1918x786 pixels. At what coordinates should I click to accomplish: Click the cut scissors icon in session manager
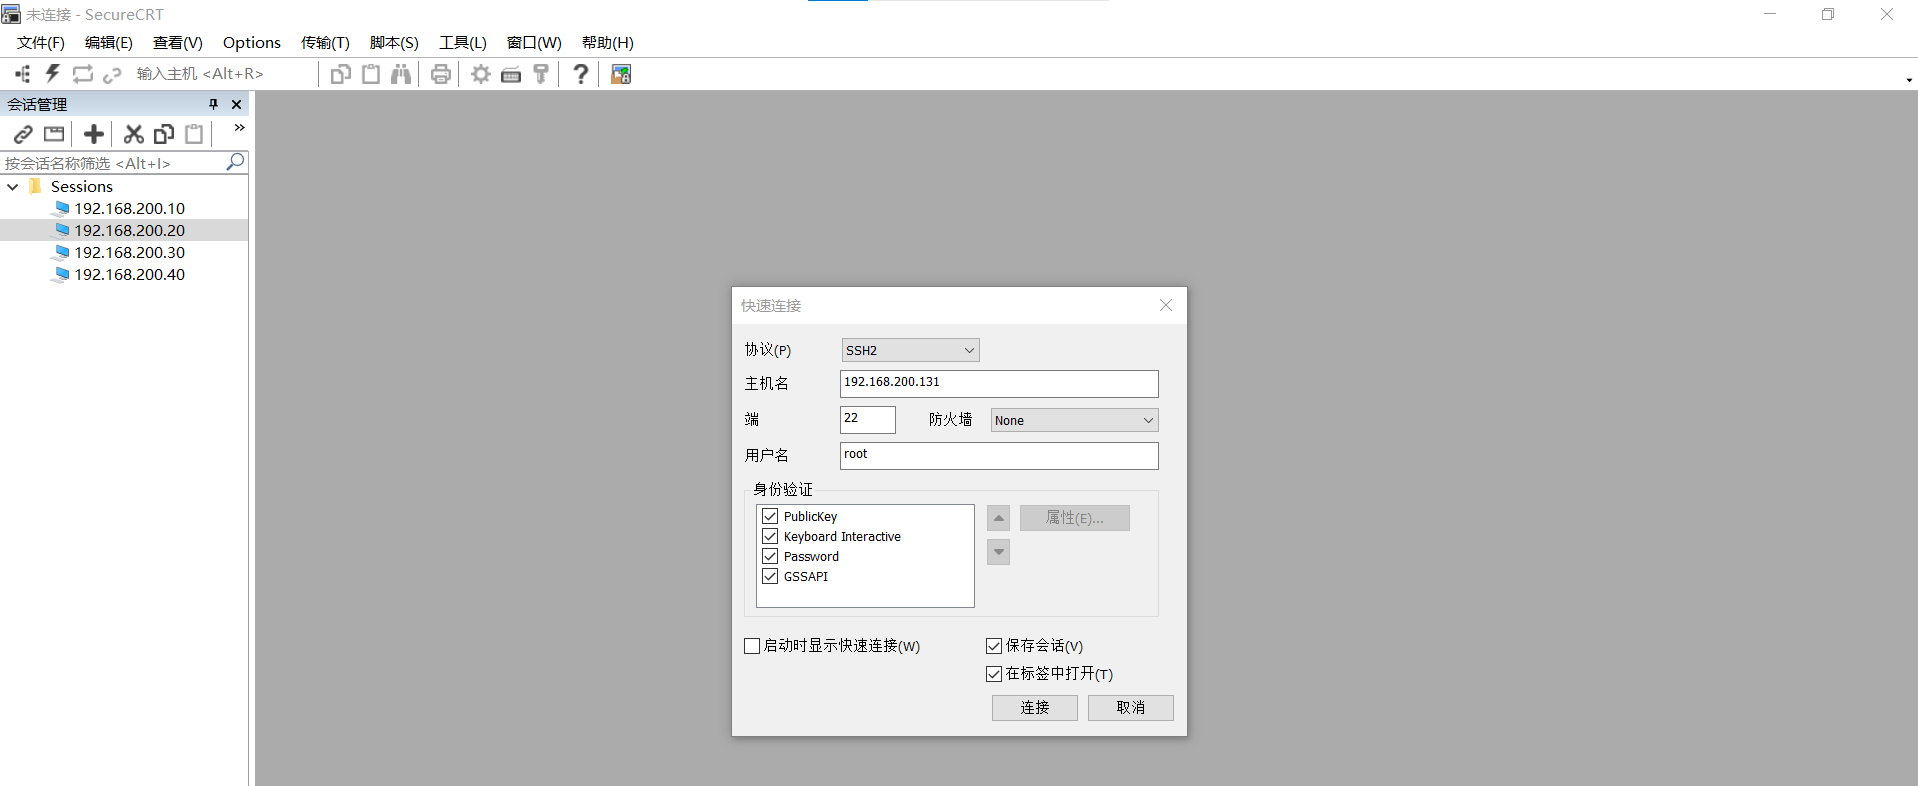pyautogui.click(x=133, y=134)
